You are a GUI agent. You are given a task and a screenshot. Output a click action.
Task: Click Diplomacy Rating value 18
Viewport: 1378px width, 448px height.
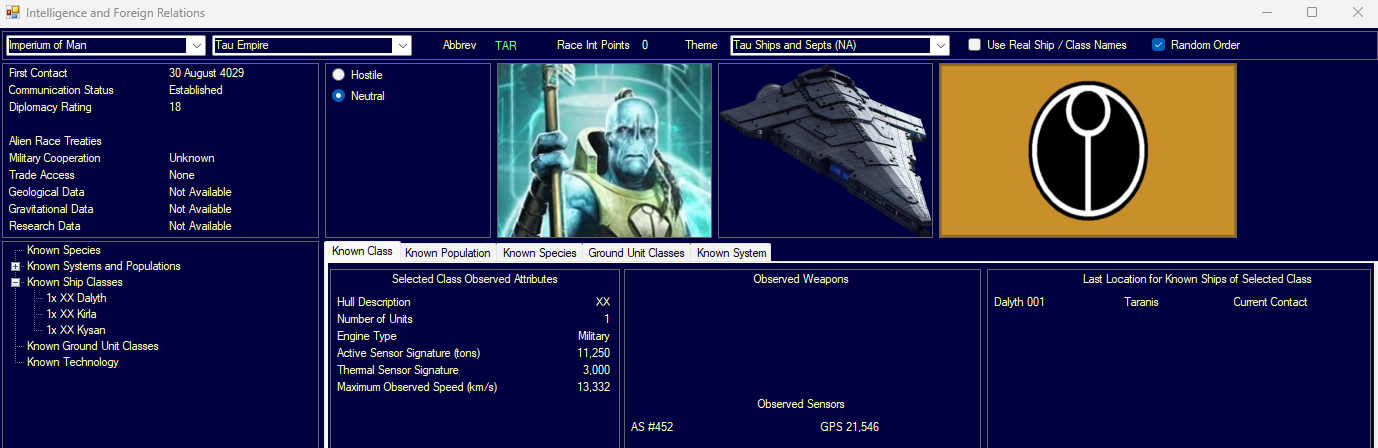pos(175,107)
